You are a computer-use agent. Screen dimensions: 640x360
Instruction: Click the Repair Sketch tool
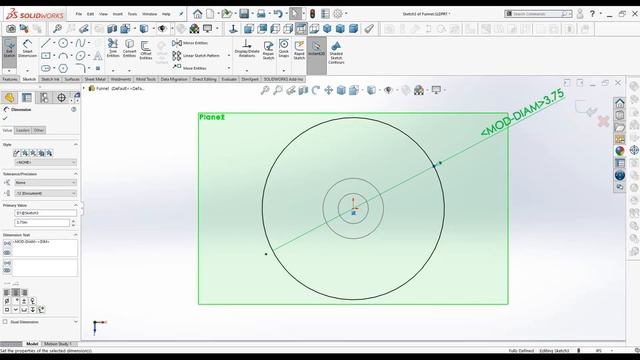click(268, 50)
